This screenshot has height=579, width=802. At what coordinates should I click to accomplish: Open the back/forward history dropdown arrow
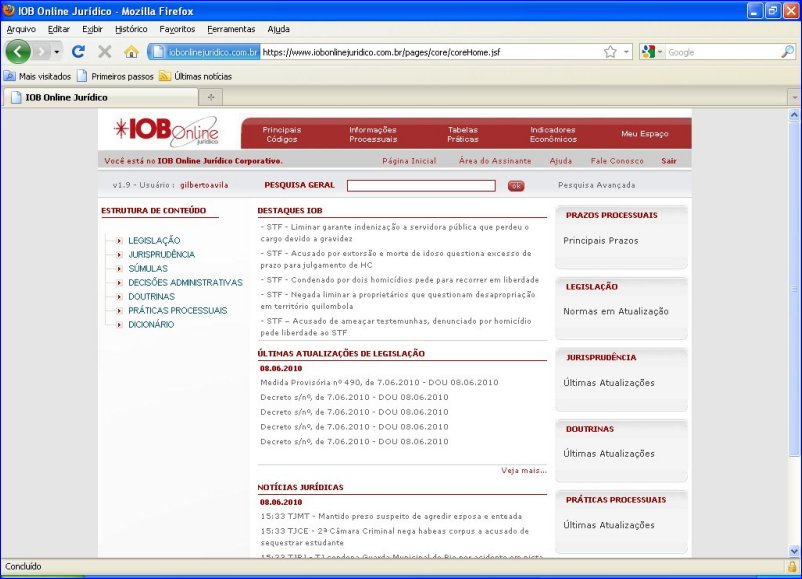(56, 52)
